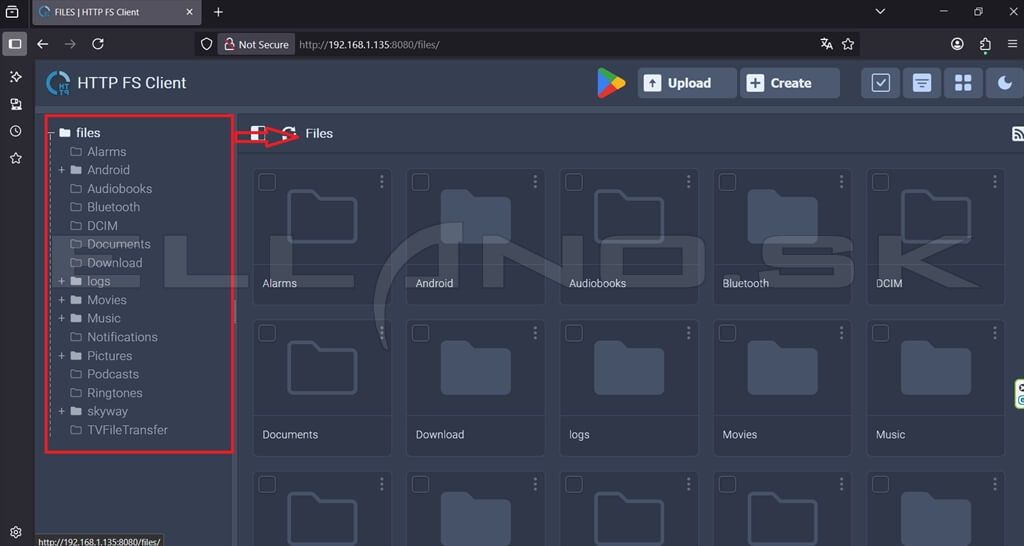Open more options for Android card
This screenshot has height=546, width=1024.
[x=535, y=182]
